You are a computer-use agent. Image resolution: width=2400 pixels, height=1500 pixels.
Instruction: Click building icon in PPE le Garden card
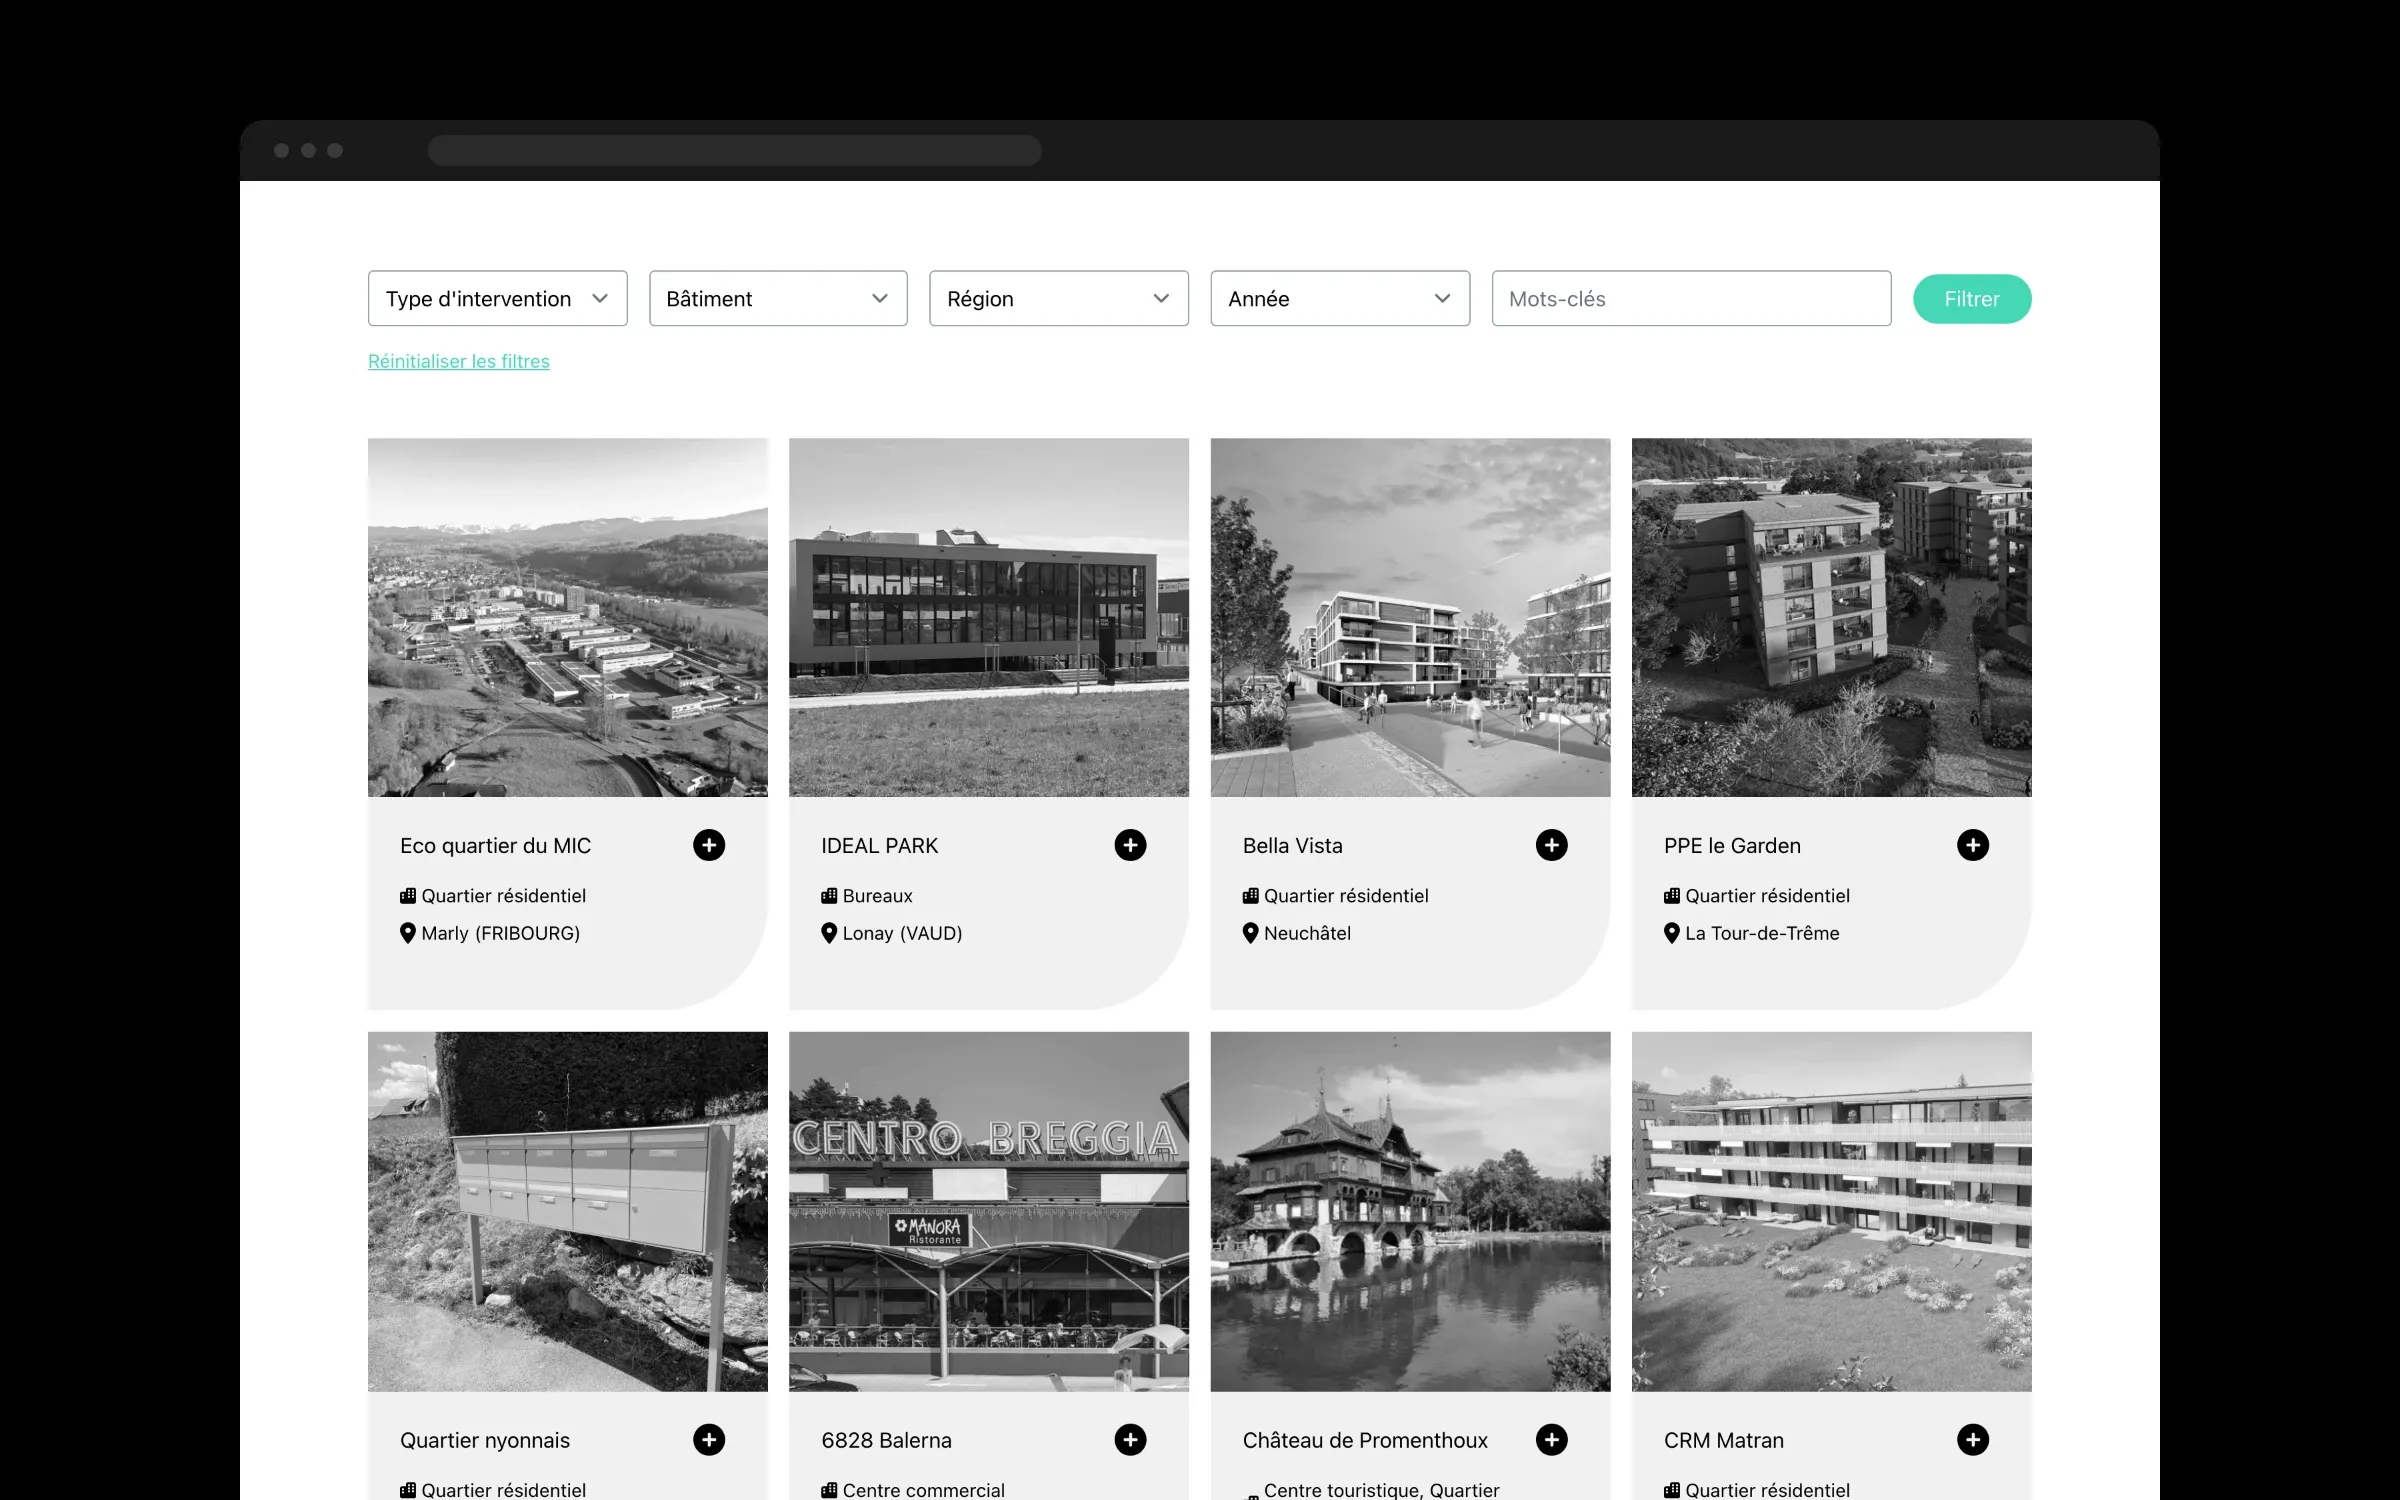pos(1671,896)
